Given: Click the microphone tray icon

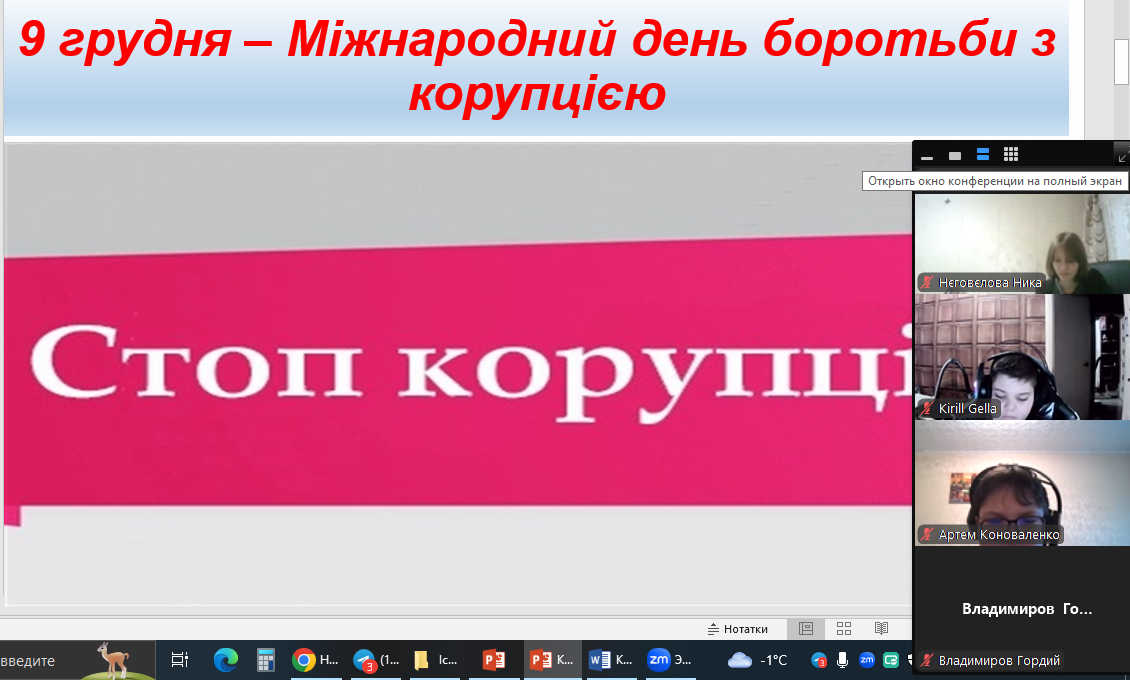Looking at the screenshot, I should point(842,660).
